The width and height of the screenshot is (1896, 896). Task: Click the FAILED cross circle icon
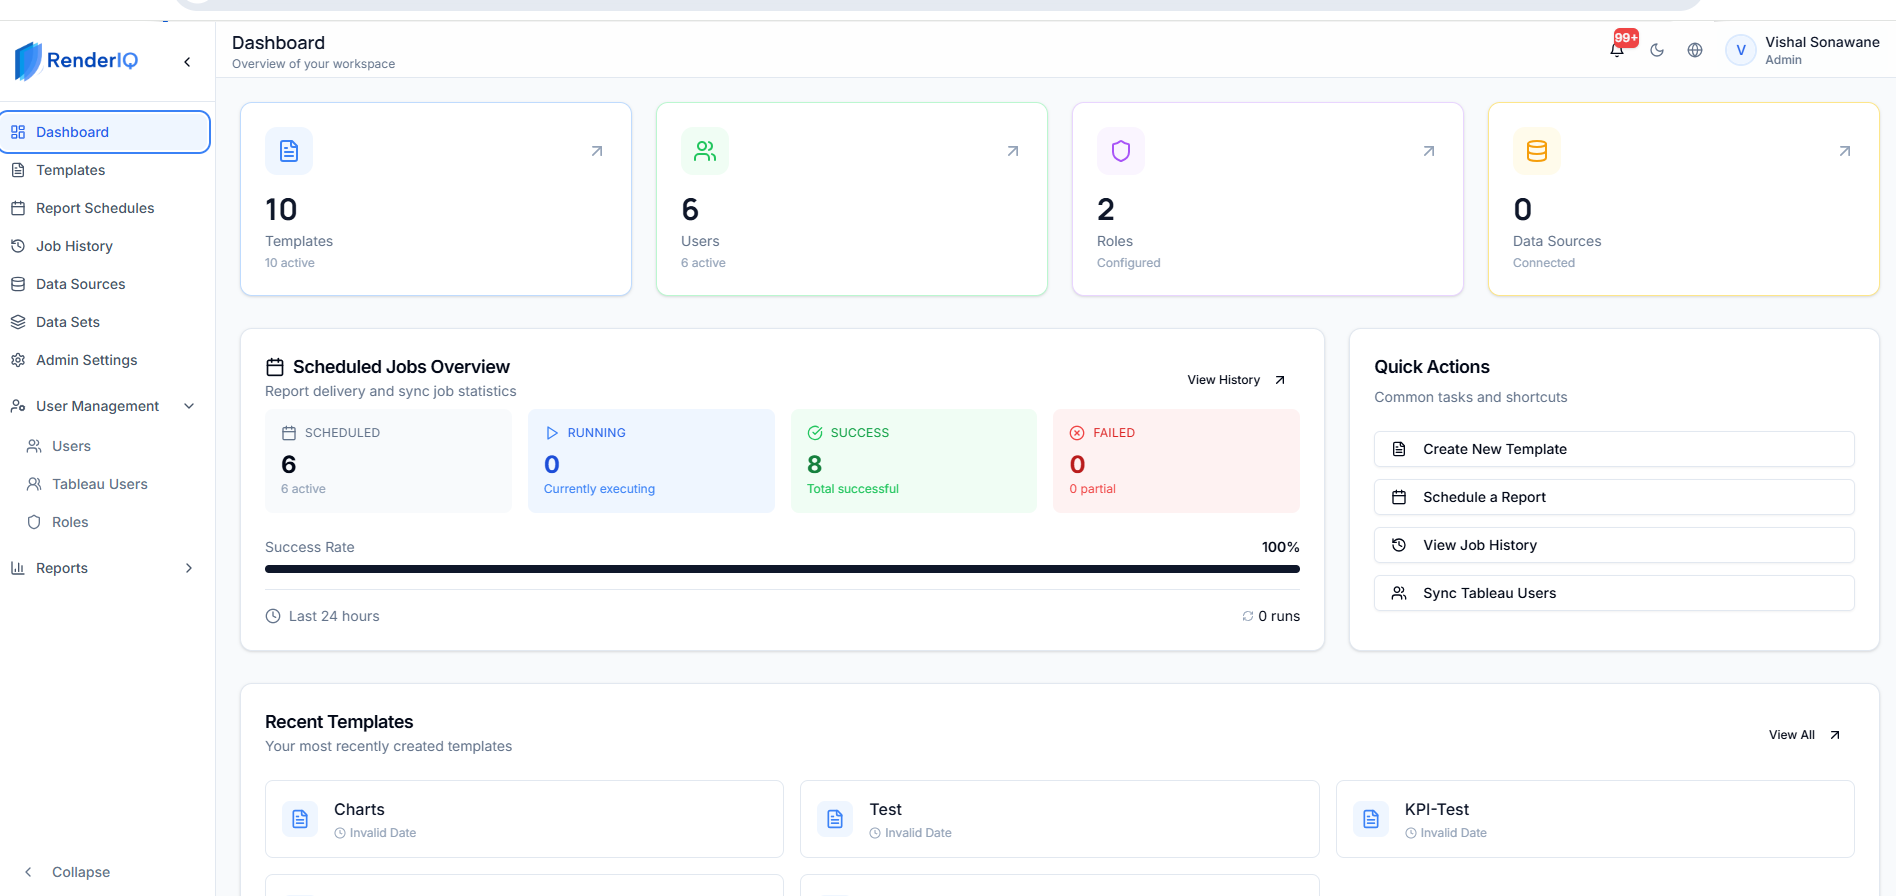1077,433
